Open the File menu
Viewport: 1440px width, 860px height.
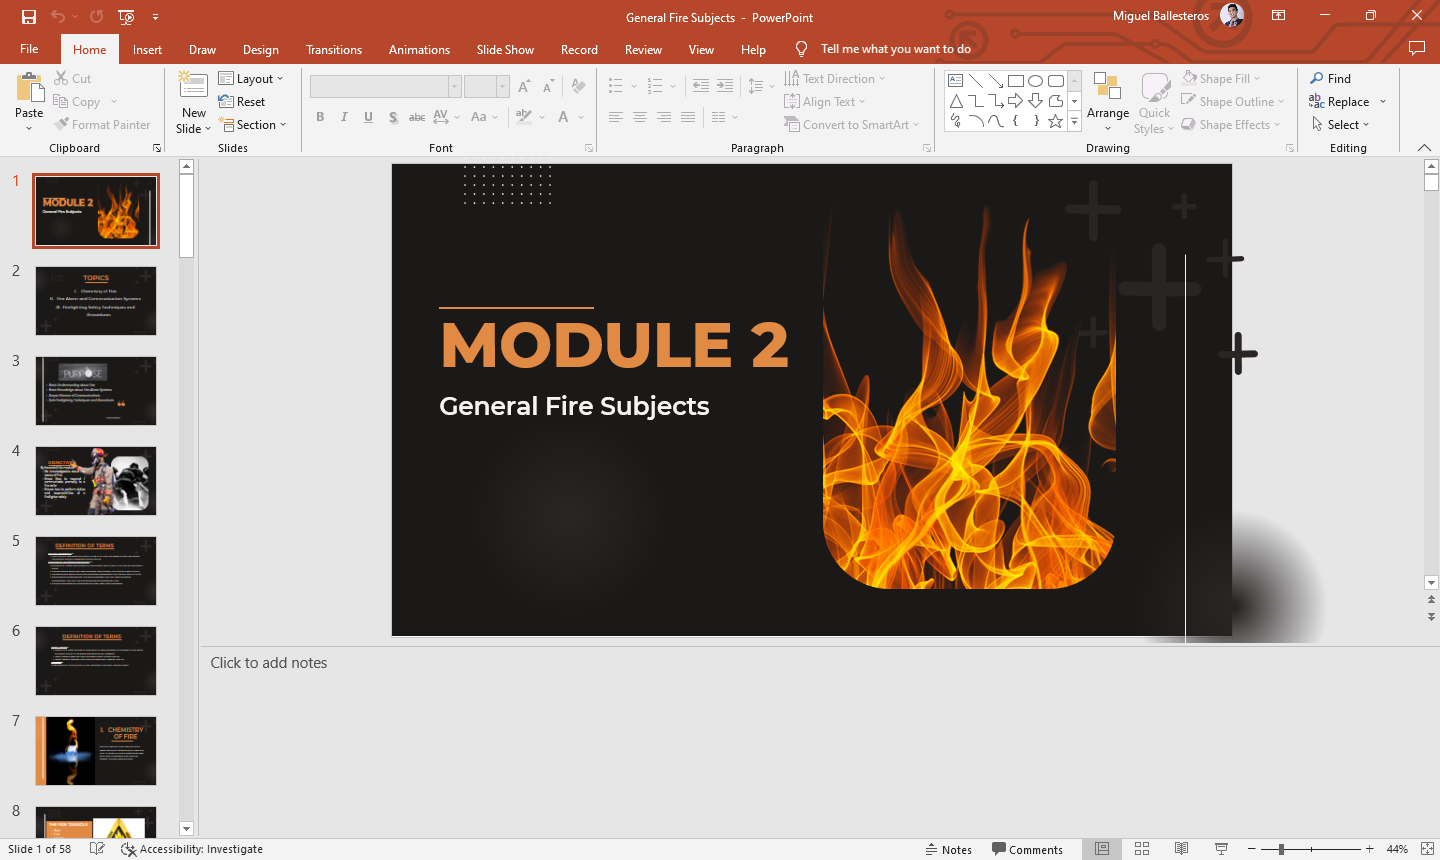click(29, 49)
